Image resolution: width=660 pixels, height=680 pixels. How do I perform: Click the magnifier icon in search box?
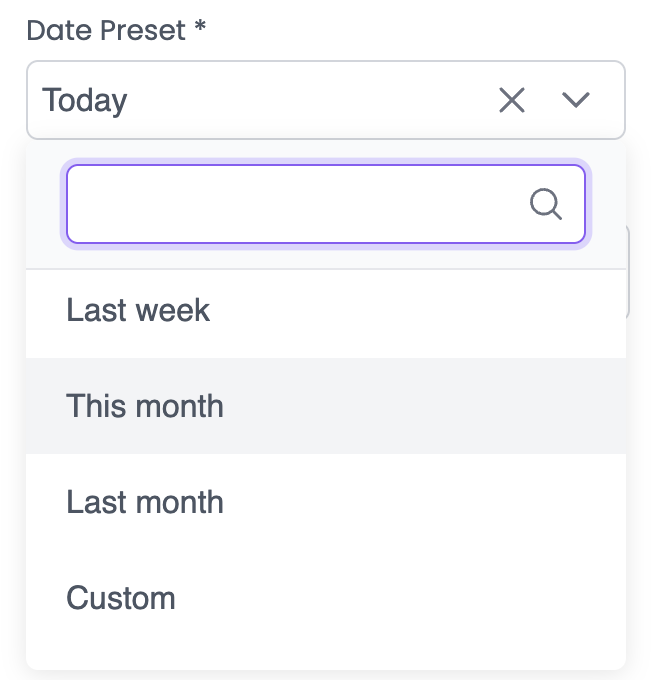pos(545,204)
